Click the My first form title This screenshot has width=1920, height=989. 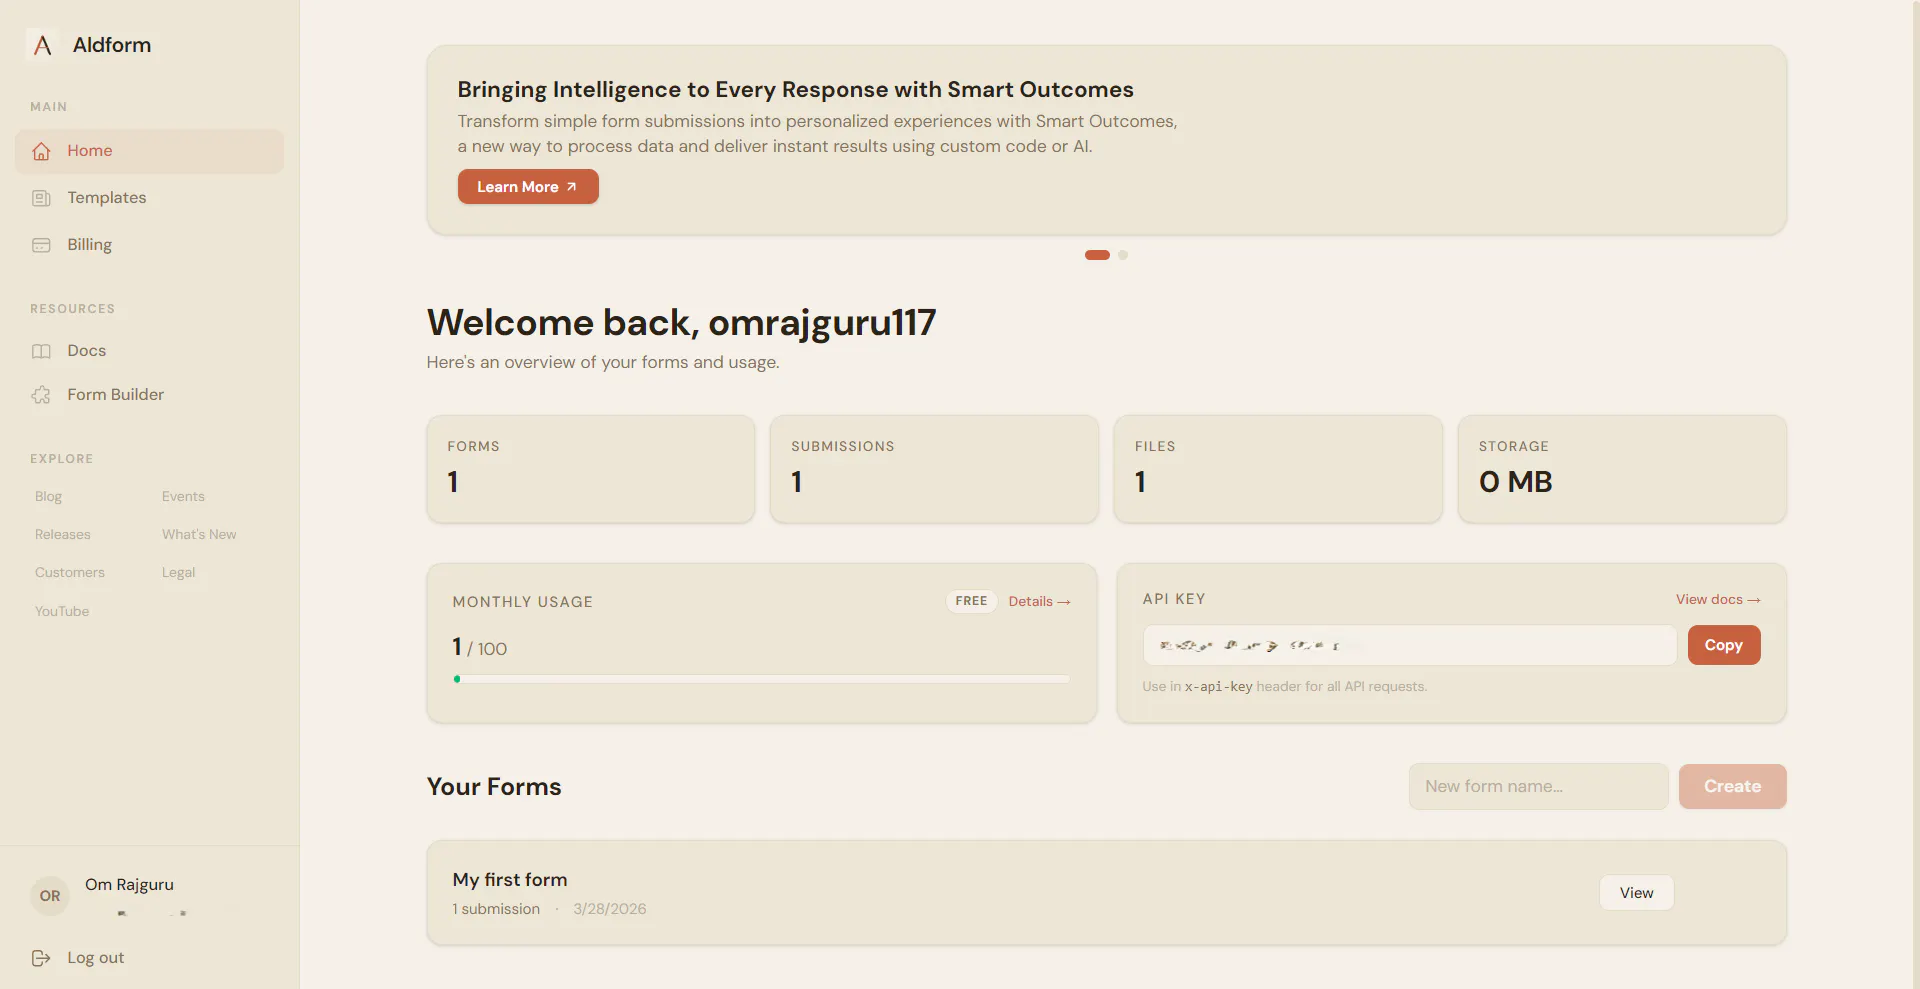click(510, 880)
